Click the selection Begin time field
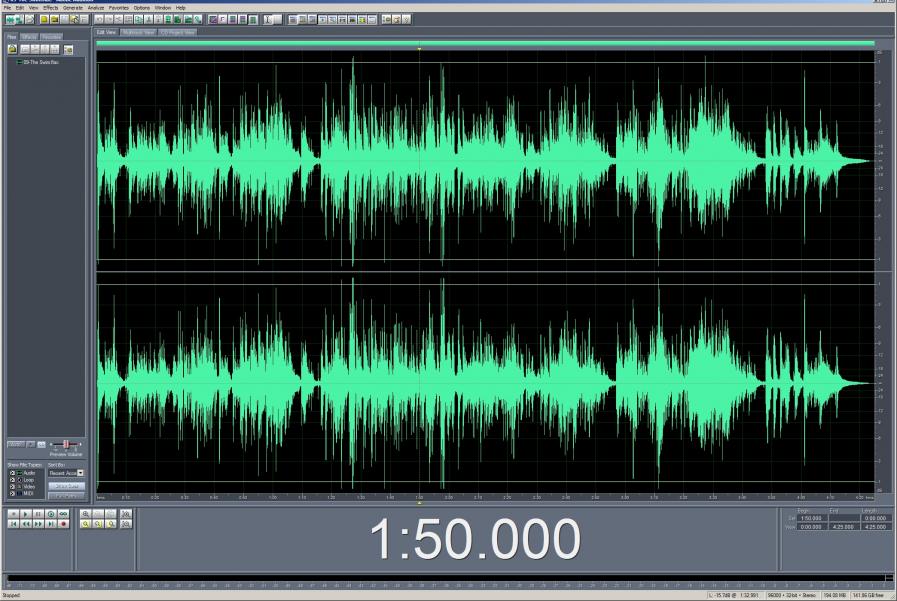 pos(810,518)
